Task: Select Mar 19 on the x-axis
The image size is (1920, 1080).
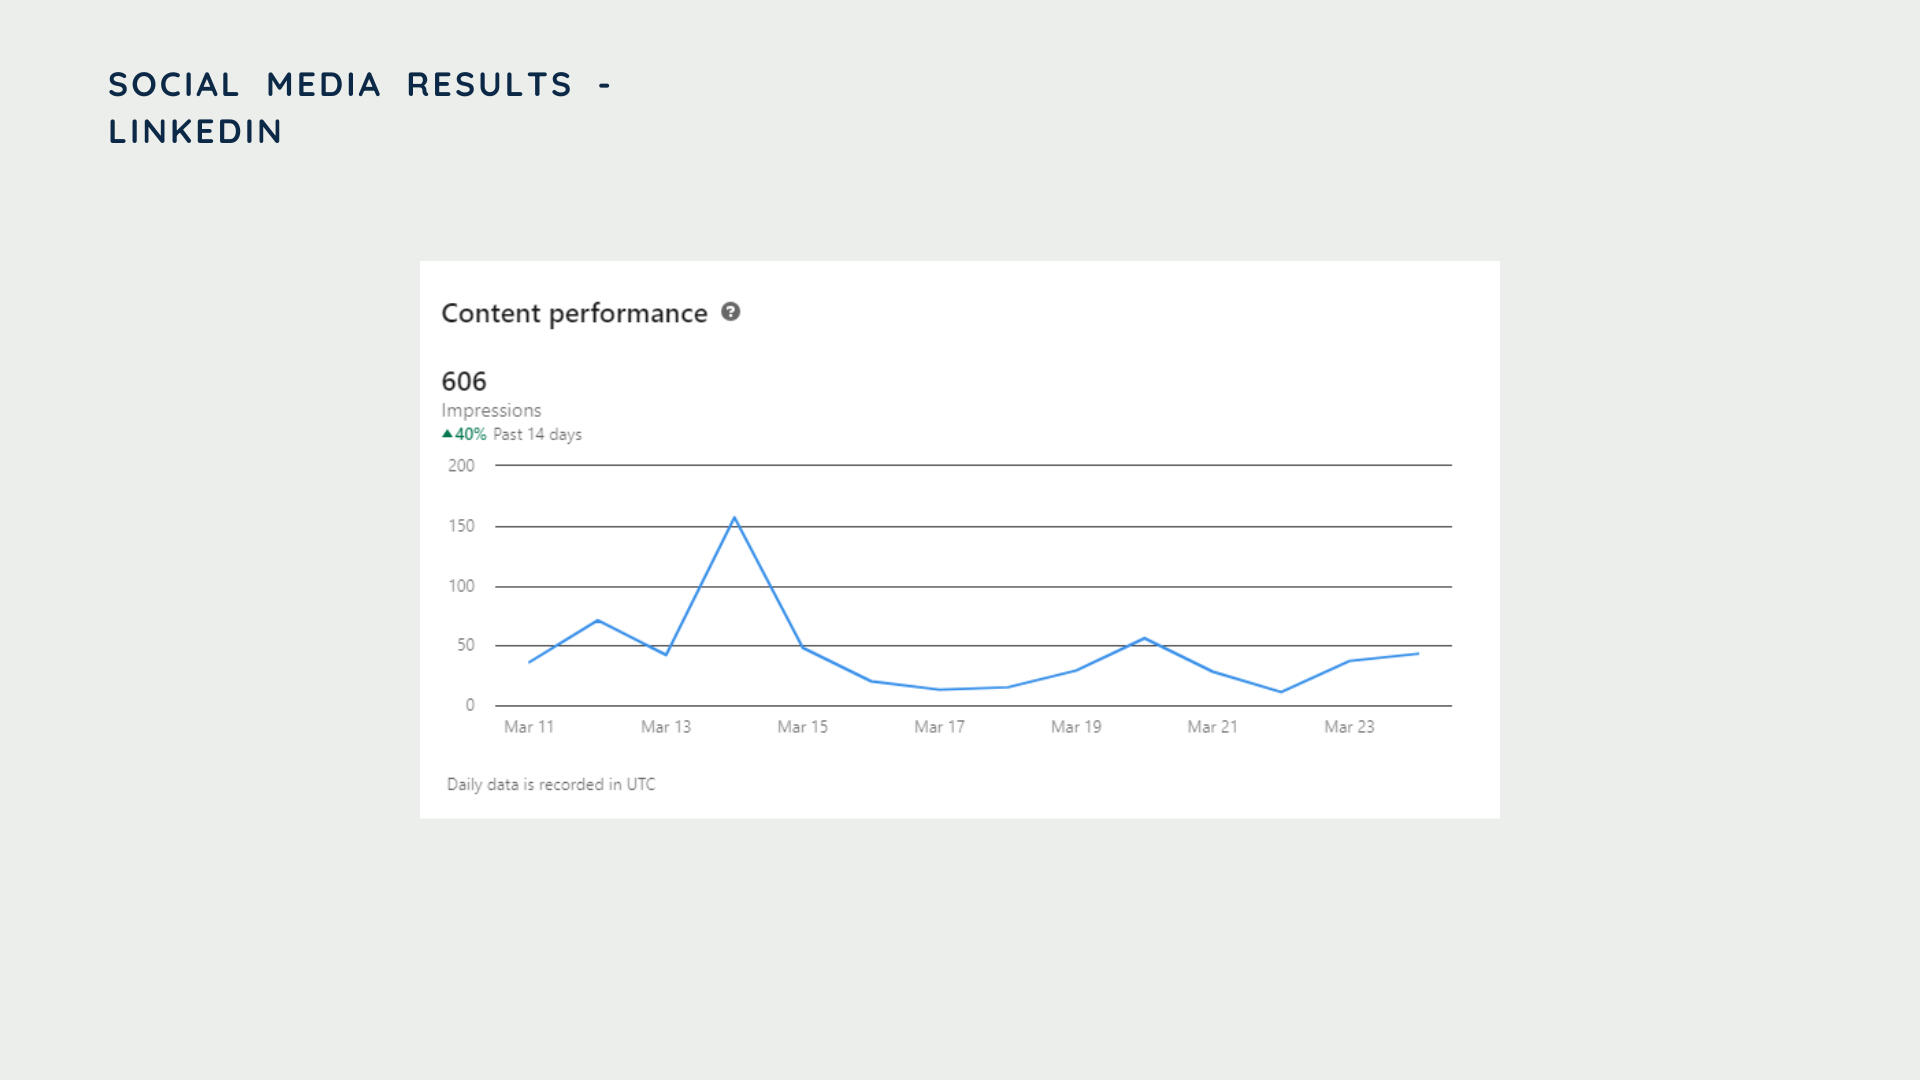Action: (1076, 727)
